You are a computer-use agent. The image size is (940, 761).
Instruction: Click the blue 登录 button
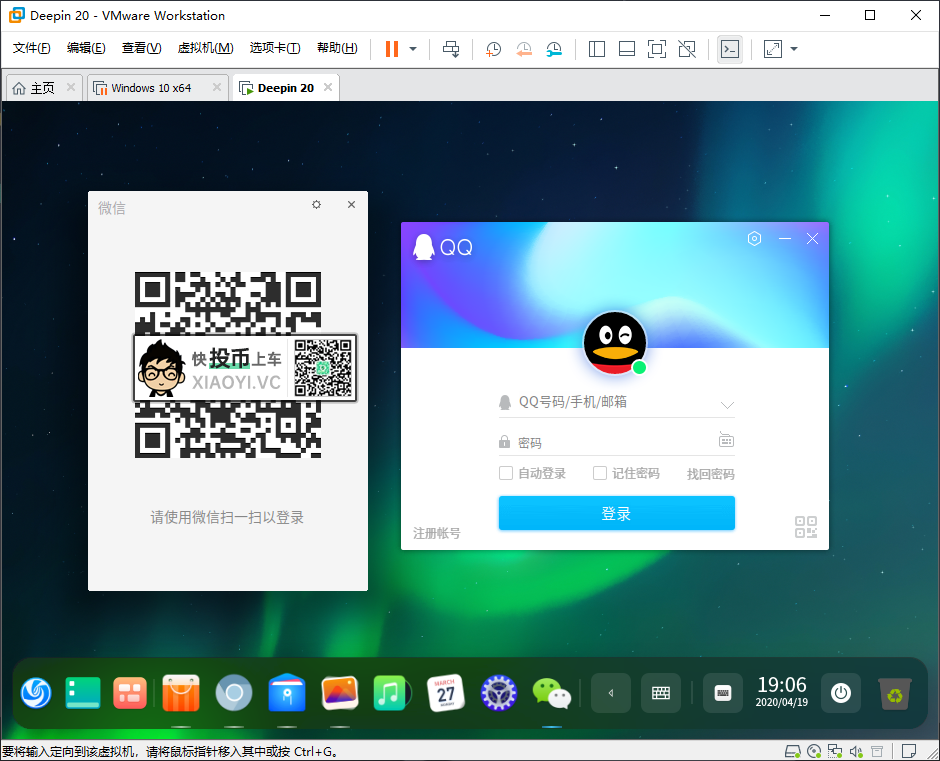click(x=616, y=513)
